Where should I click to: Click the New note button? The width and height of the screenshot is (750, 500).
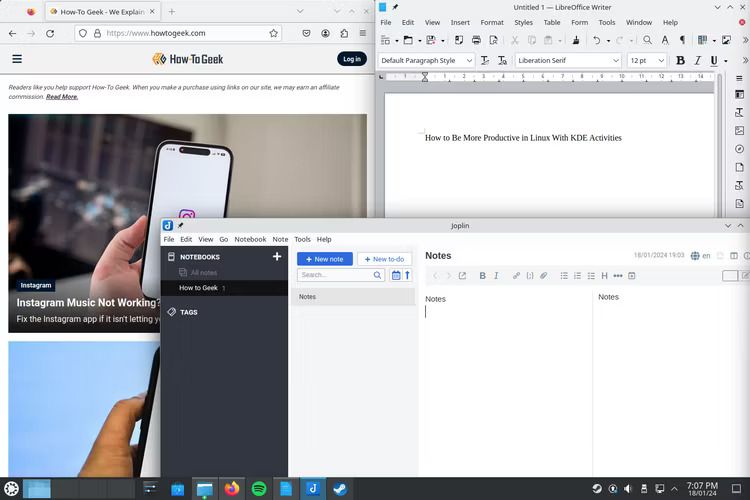[x=325, y=259]
